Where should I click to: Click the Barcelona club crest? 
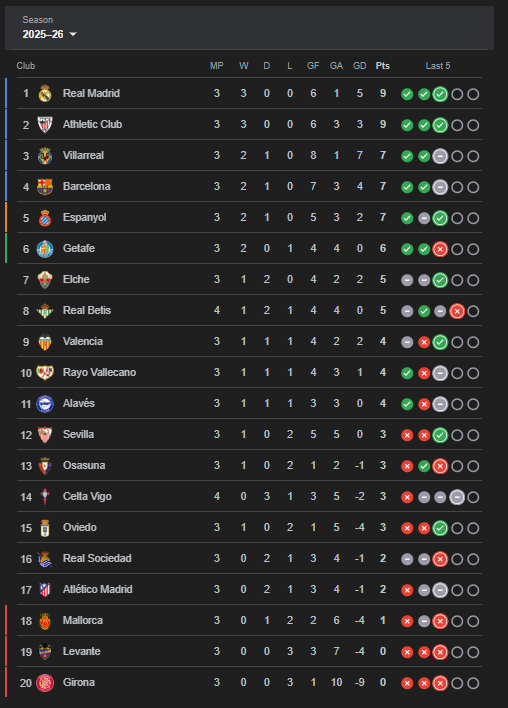45,186
